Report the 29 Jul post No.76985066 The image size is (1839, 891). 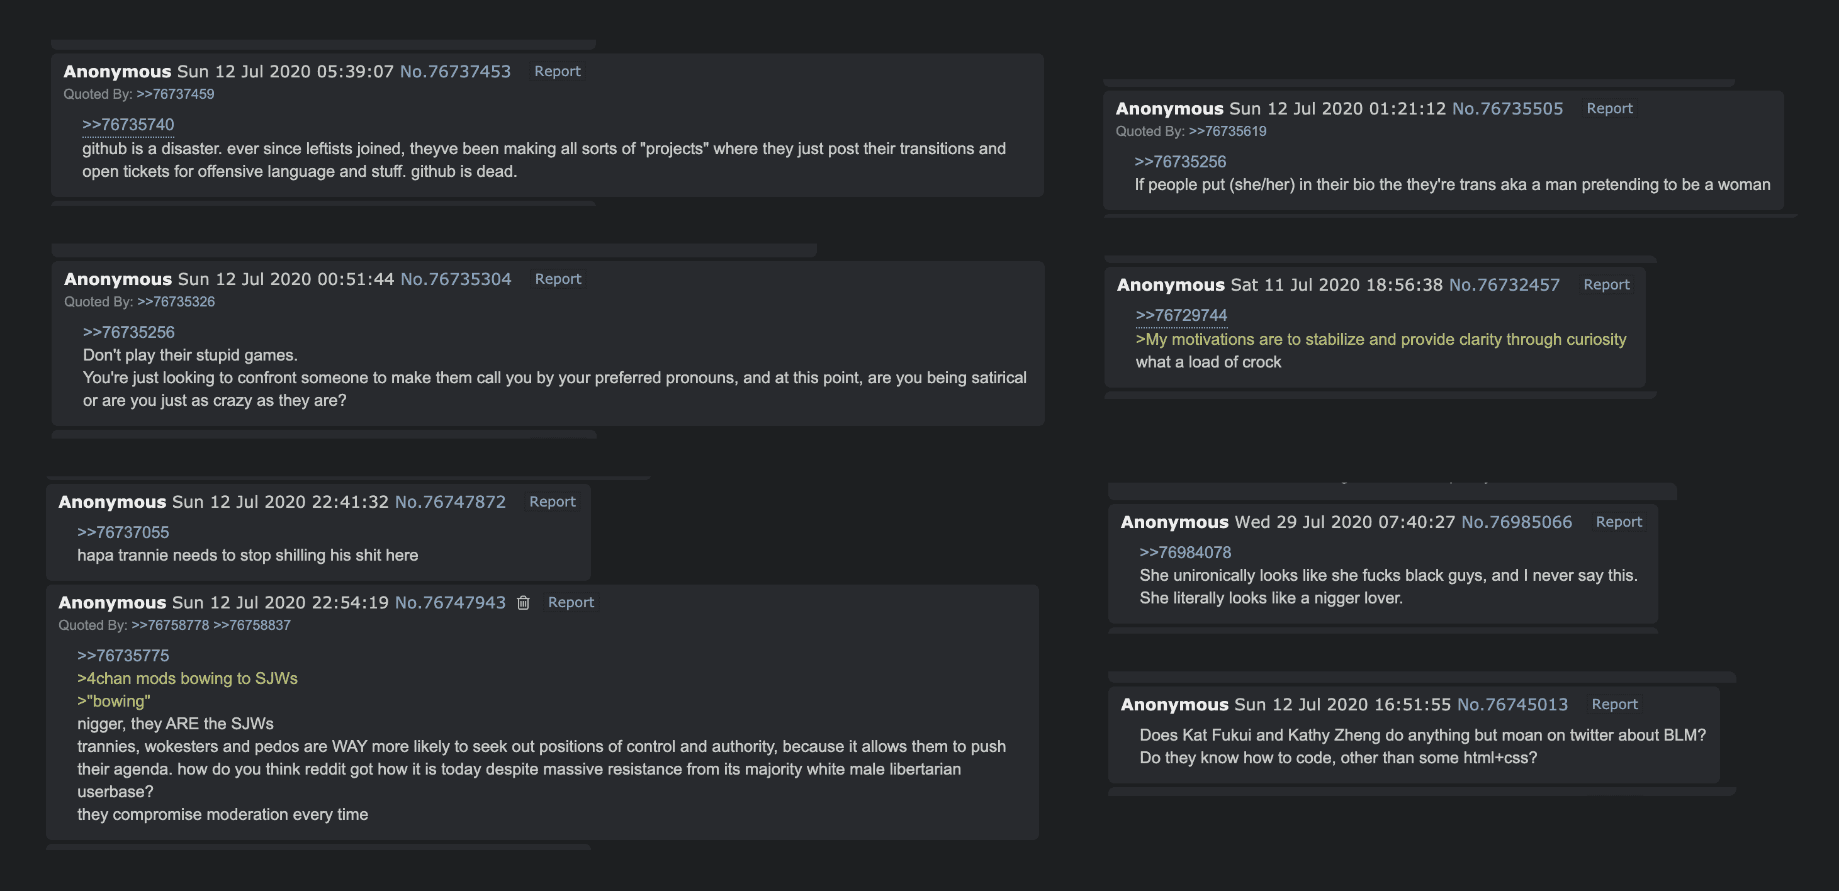pyautogui.click(x=1618, y=522)
